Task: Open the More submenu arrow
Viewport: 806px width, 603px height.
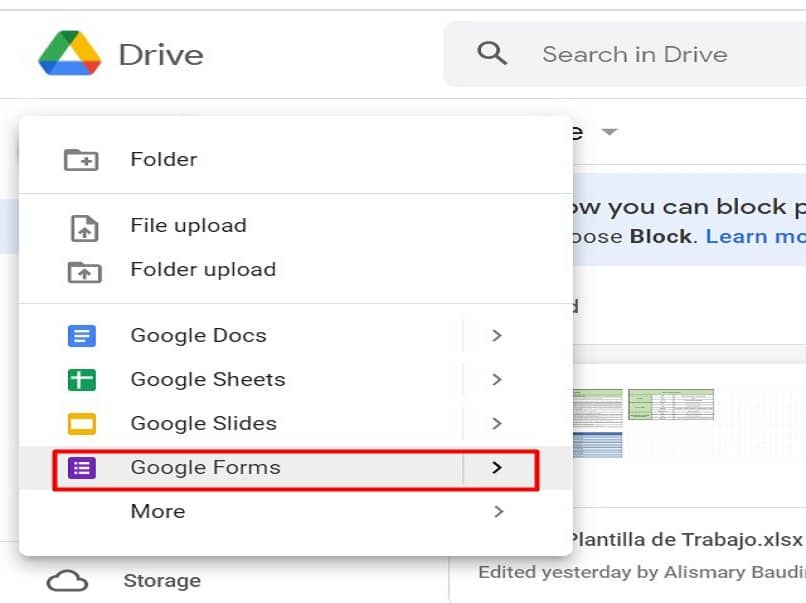Action: point(497,511)
